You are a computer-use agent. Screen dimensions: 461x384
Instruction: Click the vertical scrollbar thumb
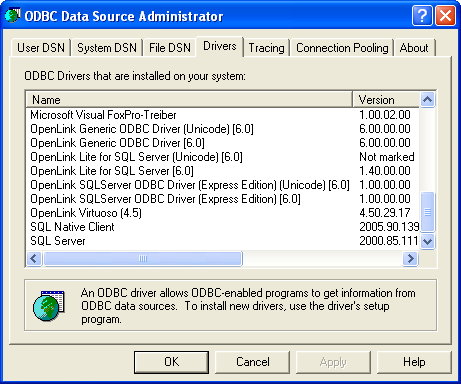[427, 212]
